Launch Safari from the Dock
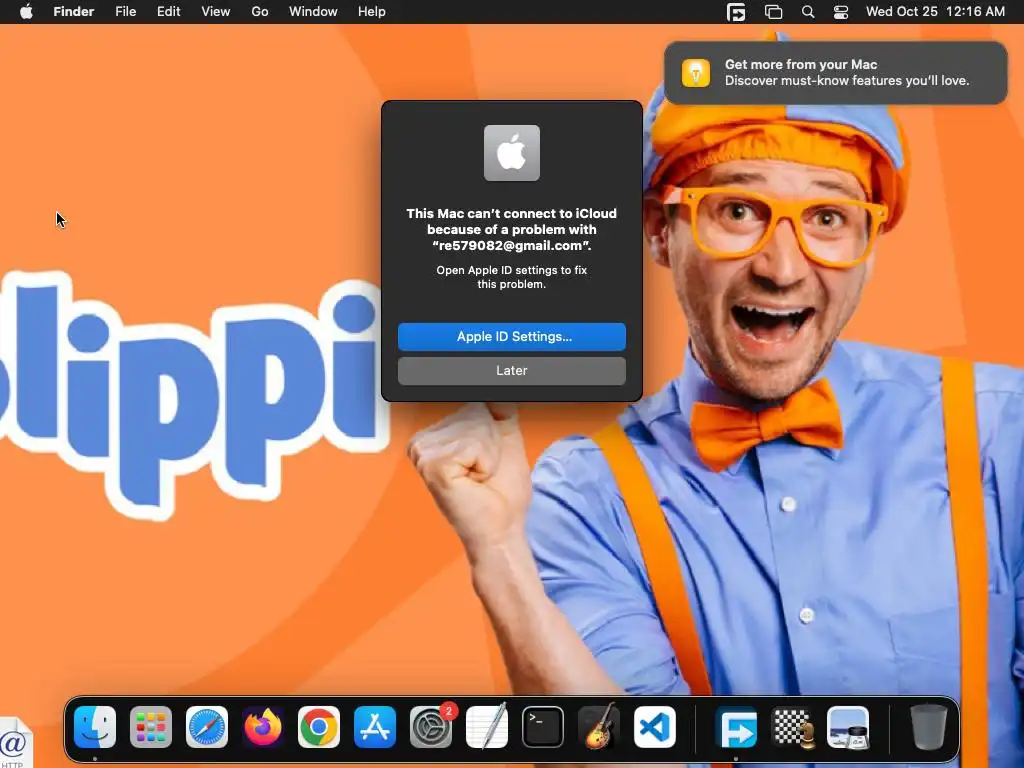The image size is (1024, 768). (207, 726)
